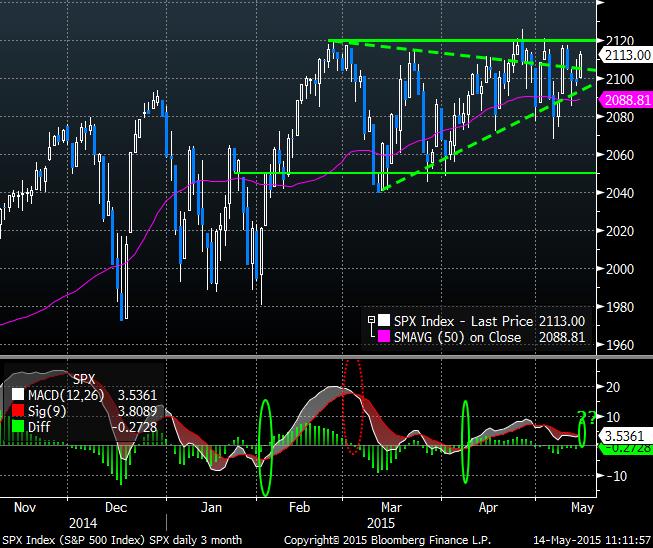
Task: Click the white 2113.00 last price axis tag
Action: (626, 55)
